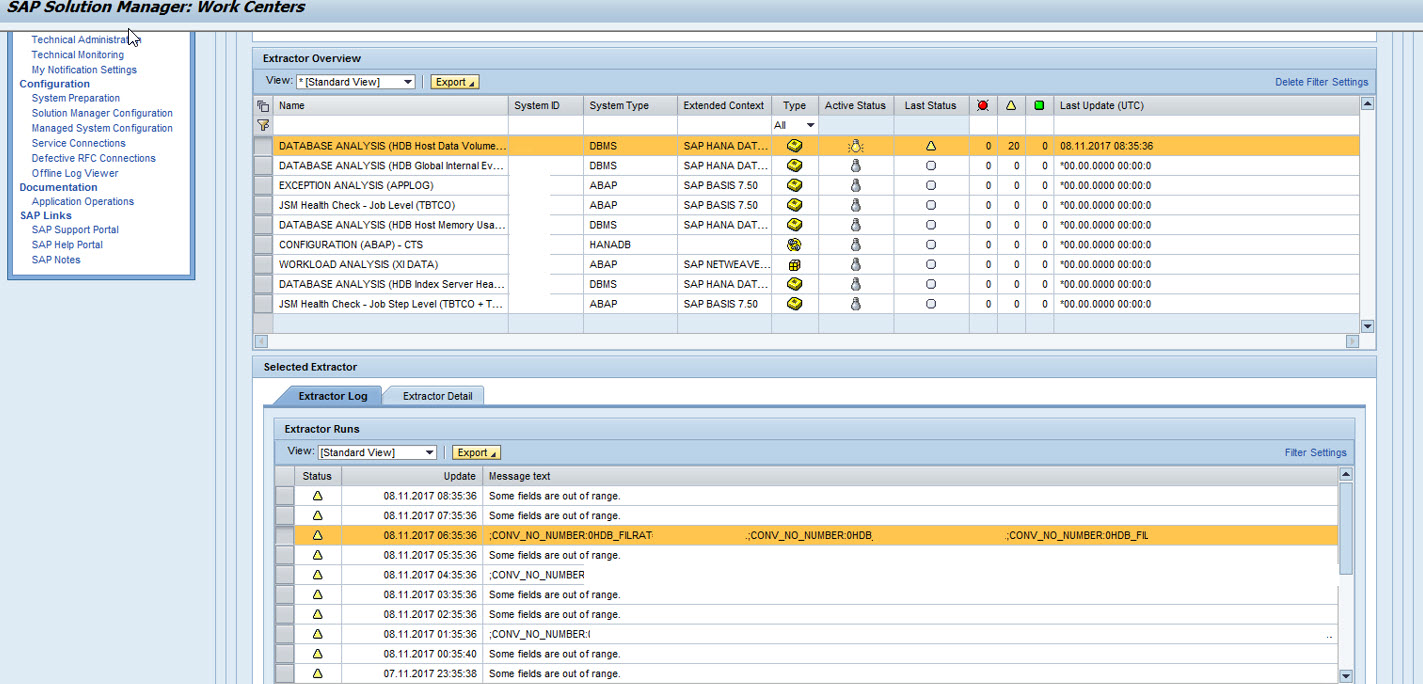Select row marker of the 08.11.2017 02:35:36 run
The width and height of the screenshot is (1423, 684).
(x=284, y=614)
